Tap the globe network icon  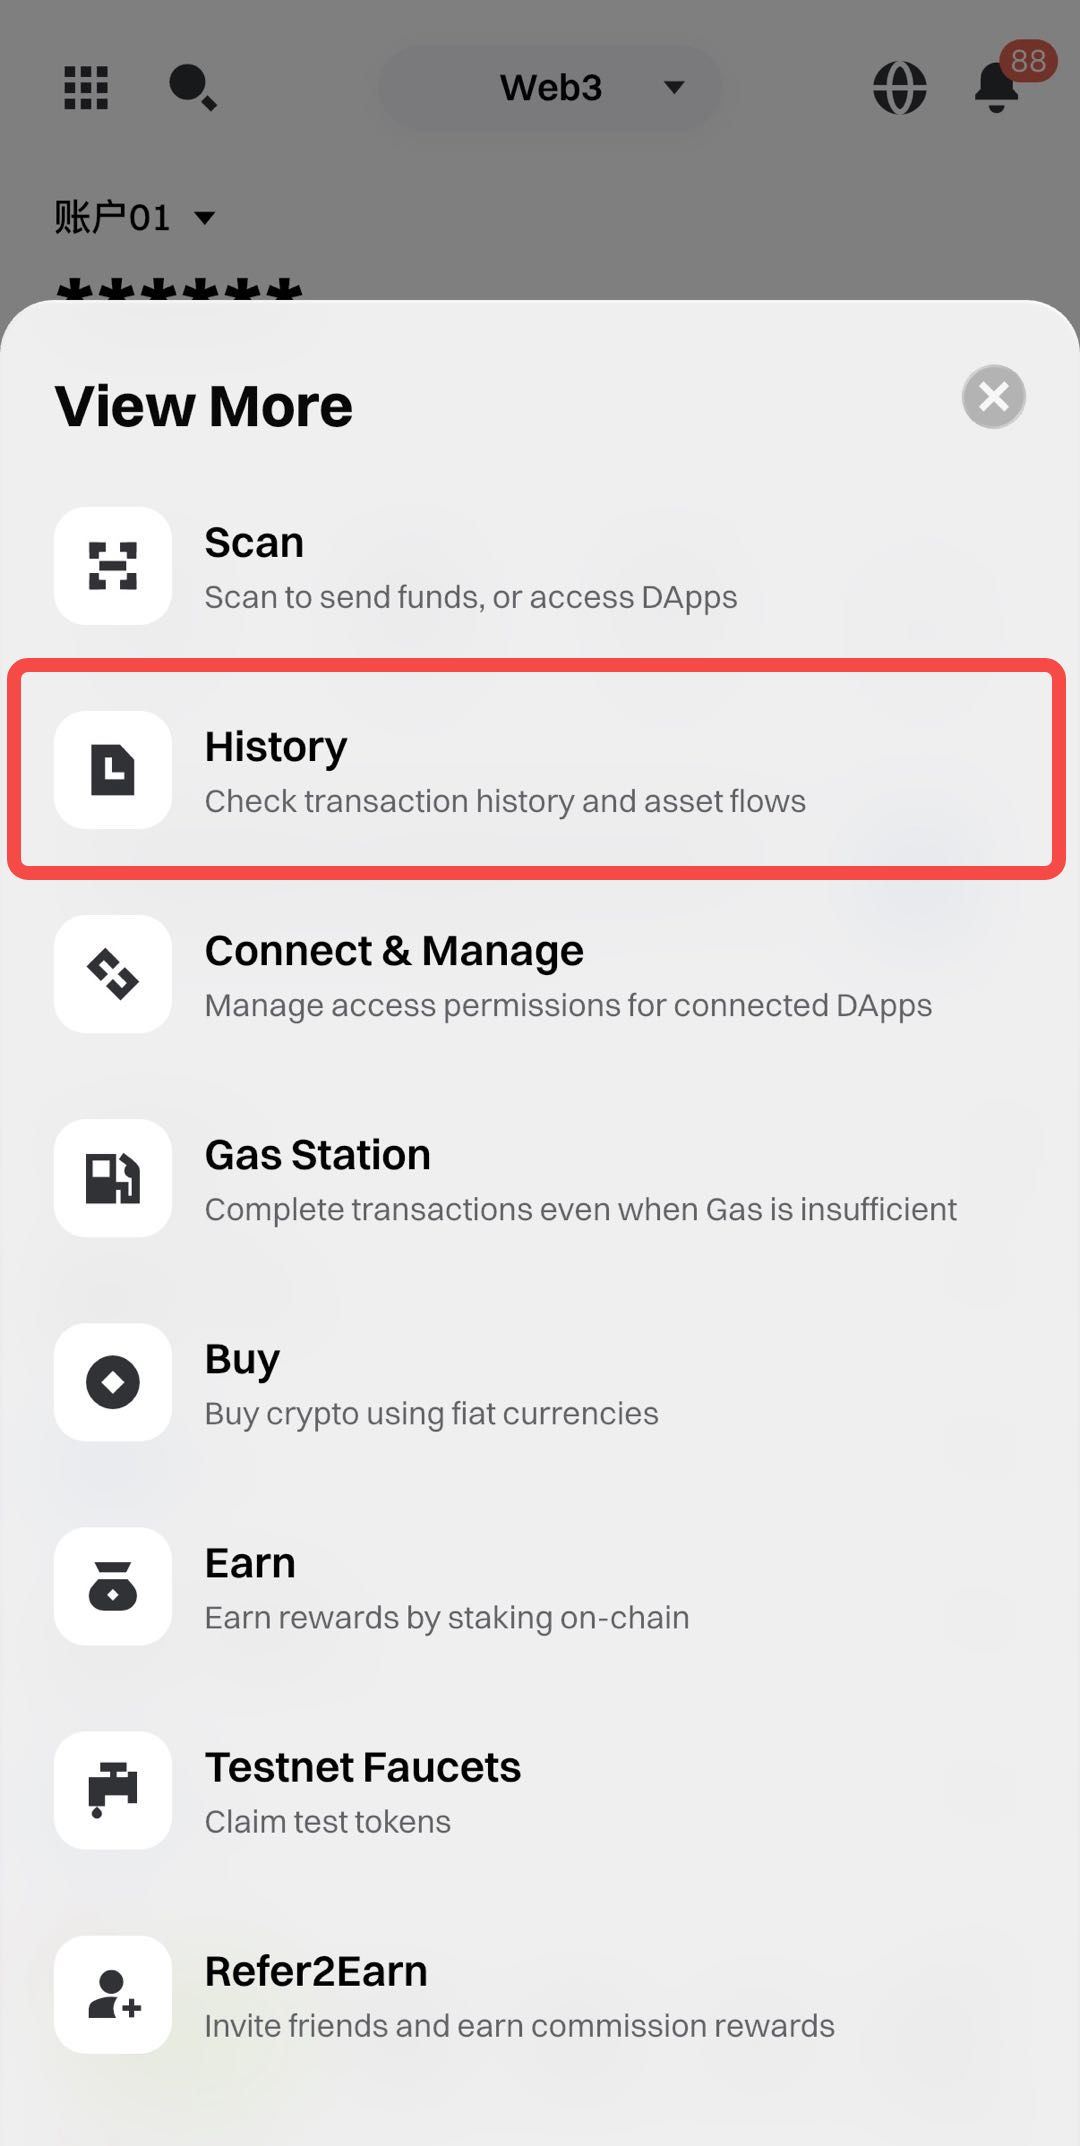coord(899,88)
